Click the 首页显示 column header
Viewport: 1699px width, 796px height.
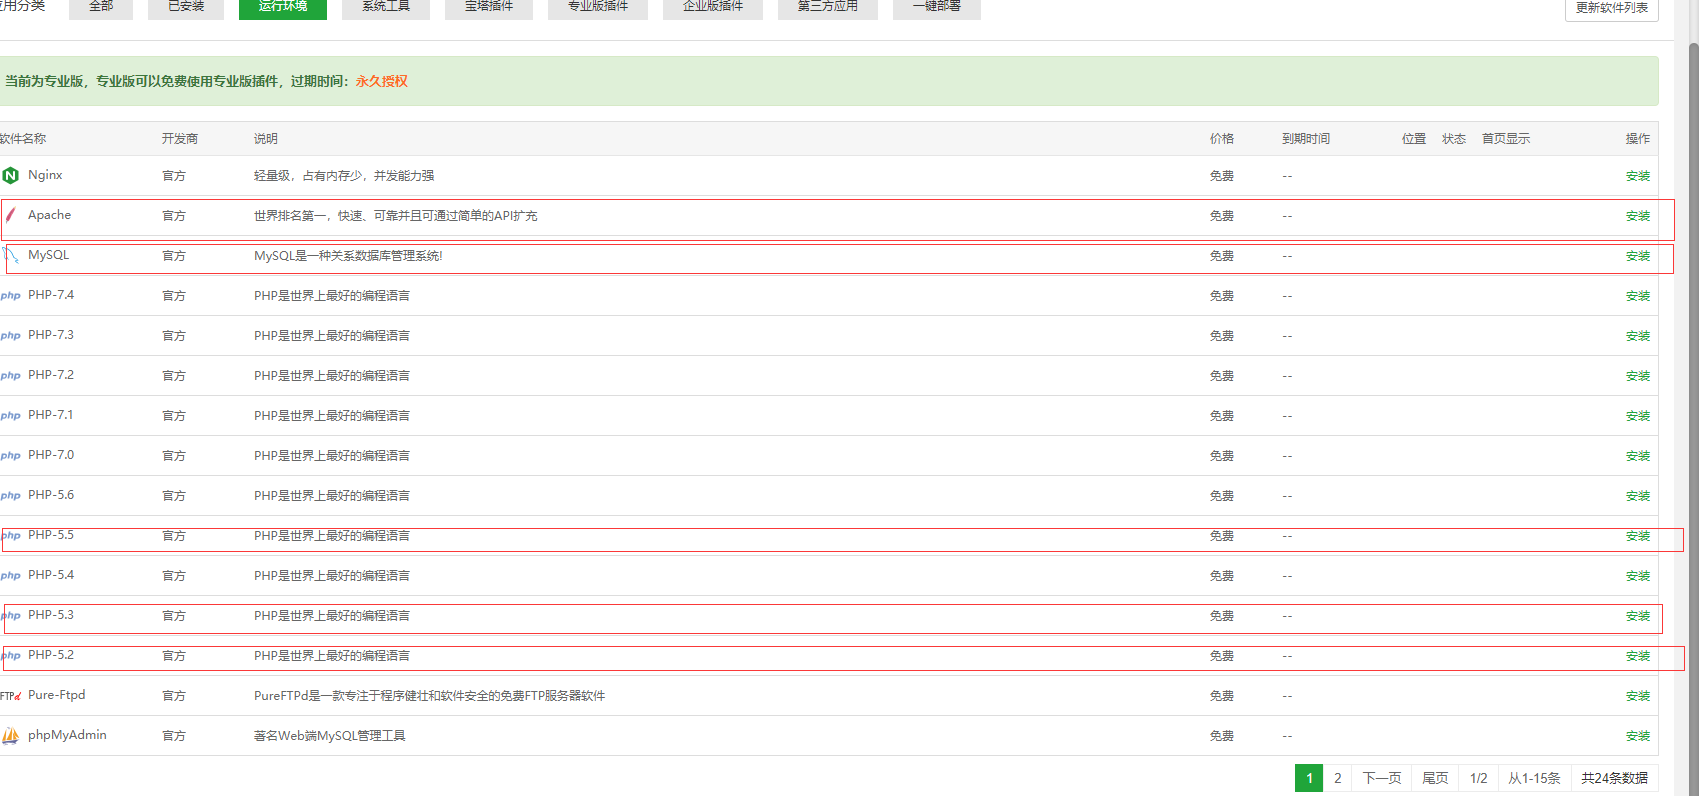click(1506, 139)
